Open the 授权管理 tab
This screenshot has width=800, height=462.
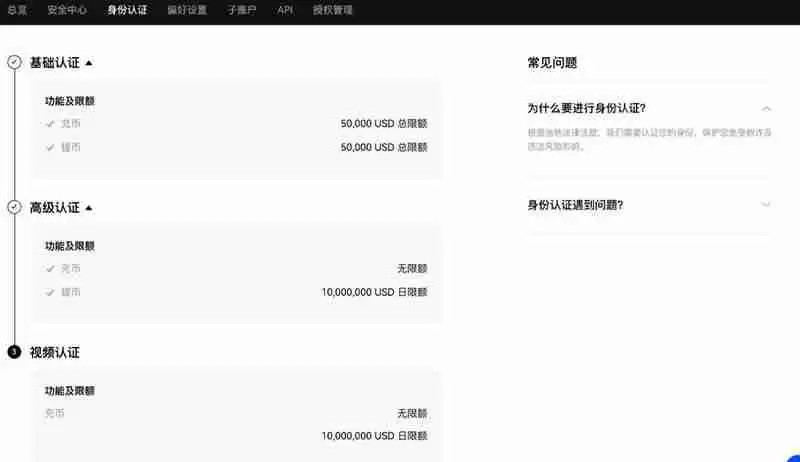click(x=333, y=10)
